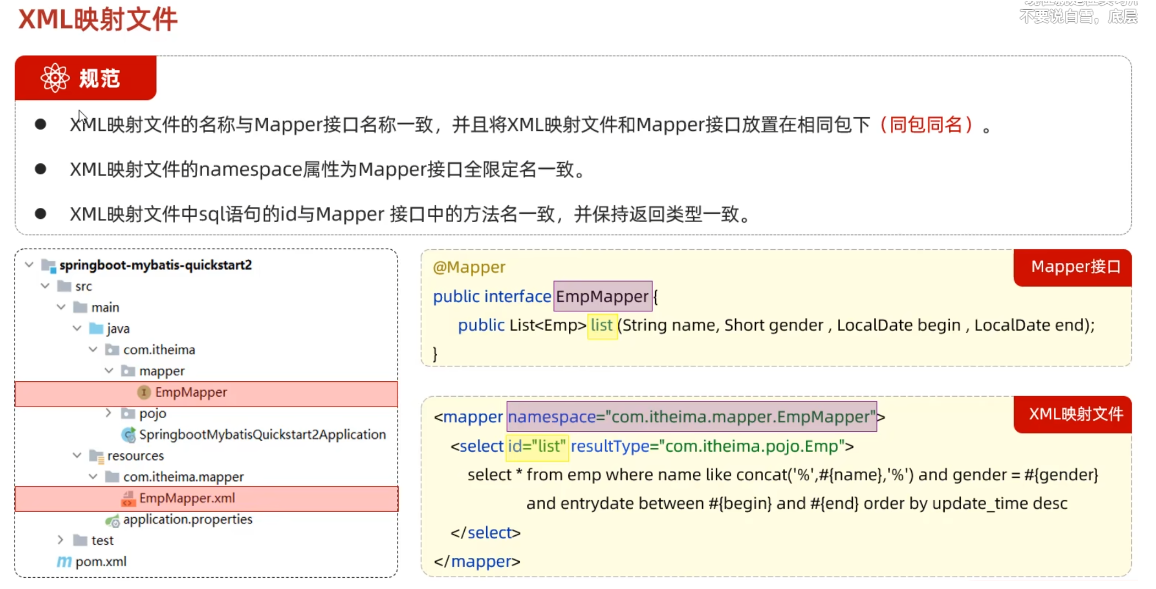Click the blue java source folder icon
Viewport: 1156px width, 589px height.
(96, 329)
